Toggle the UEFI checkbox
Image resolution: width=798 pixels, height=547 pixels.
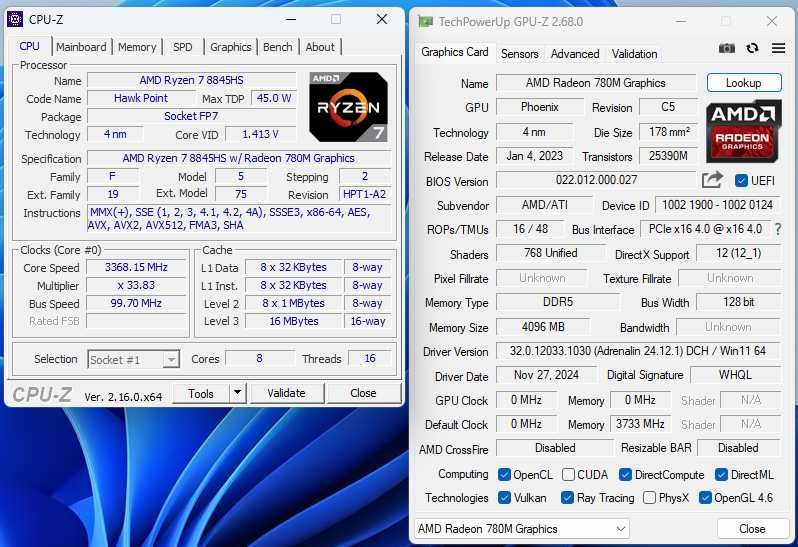(x=742, y=180)
